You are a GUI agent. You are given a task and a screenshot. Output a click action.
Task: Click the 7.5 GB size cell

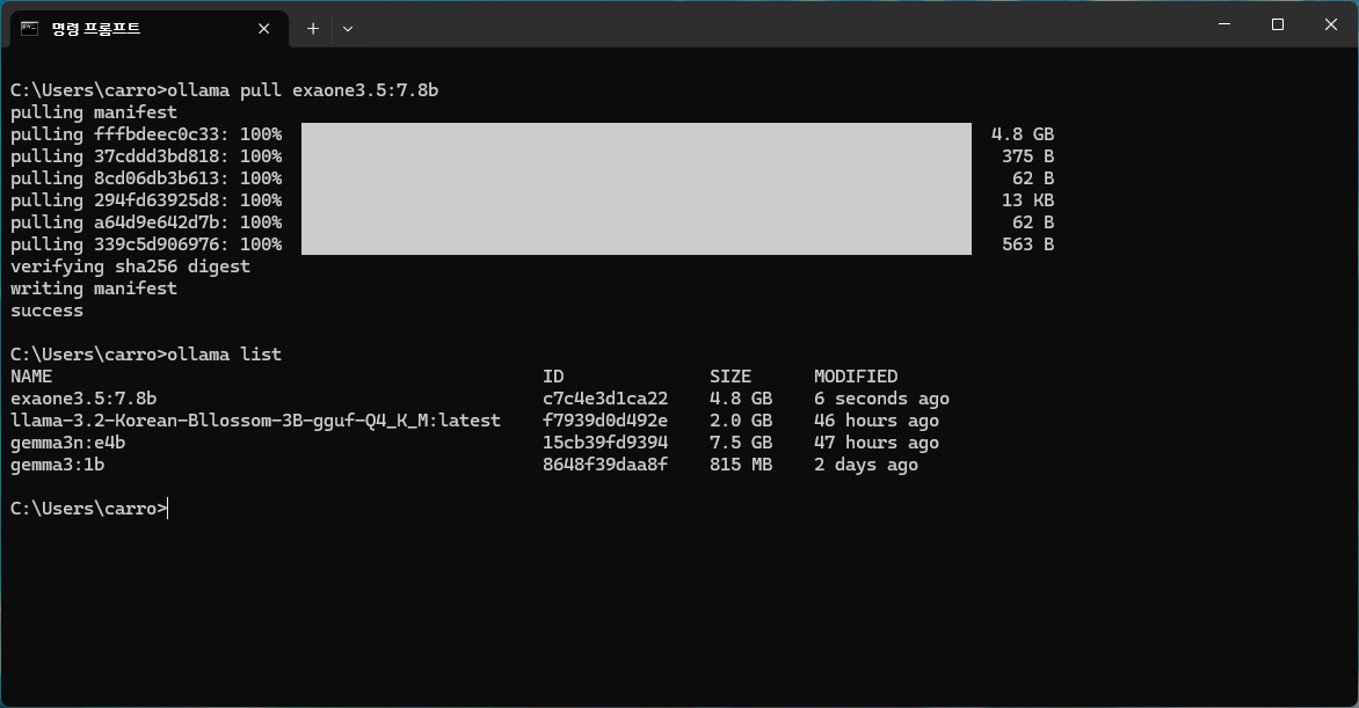coord(741,442)
